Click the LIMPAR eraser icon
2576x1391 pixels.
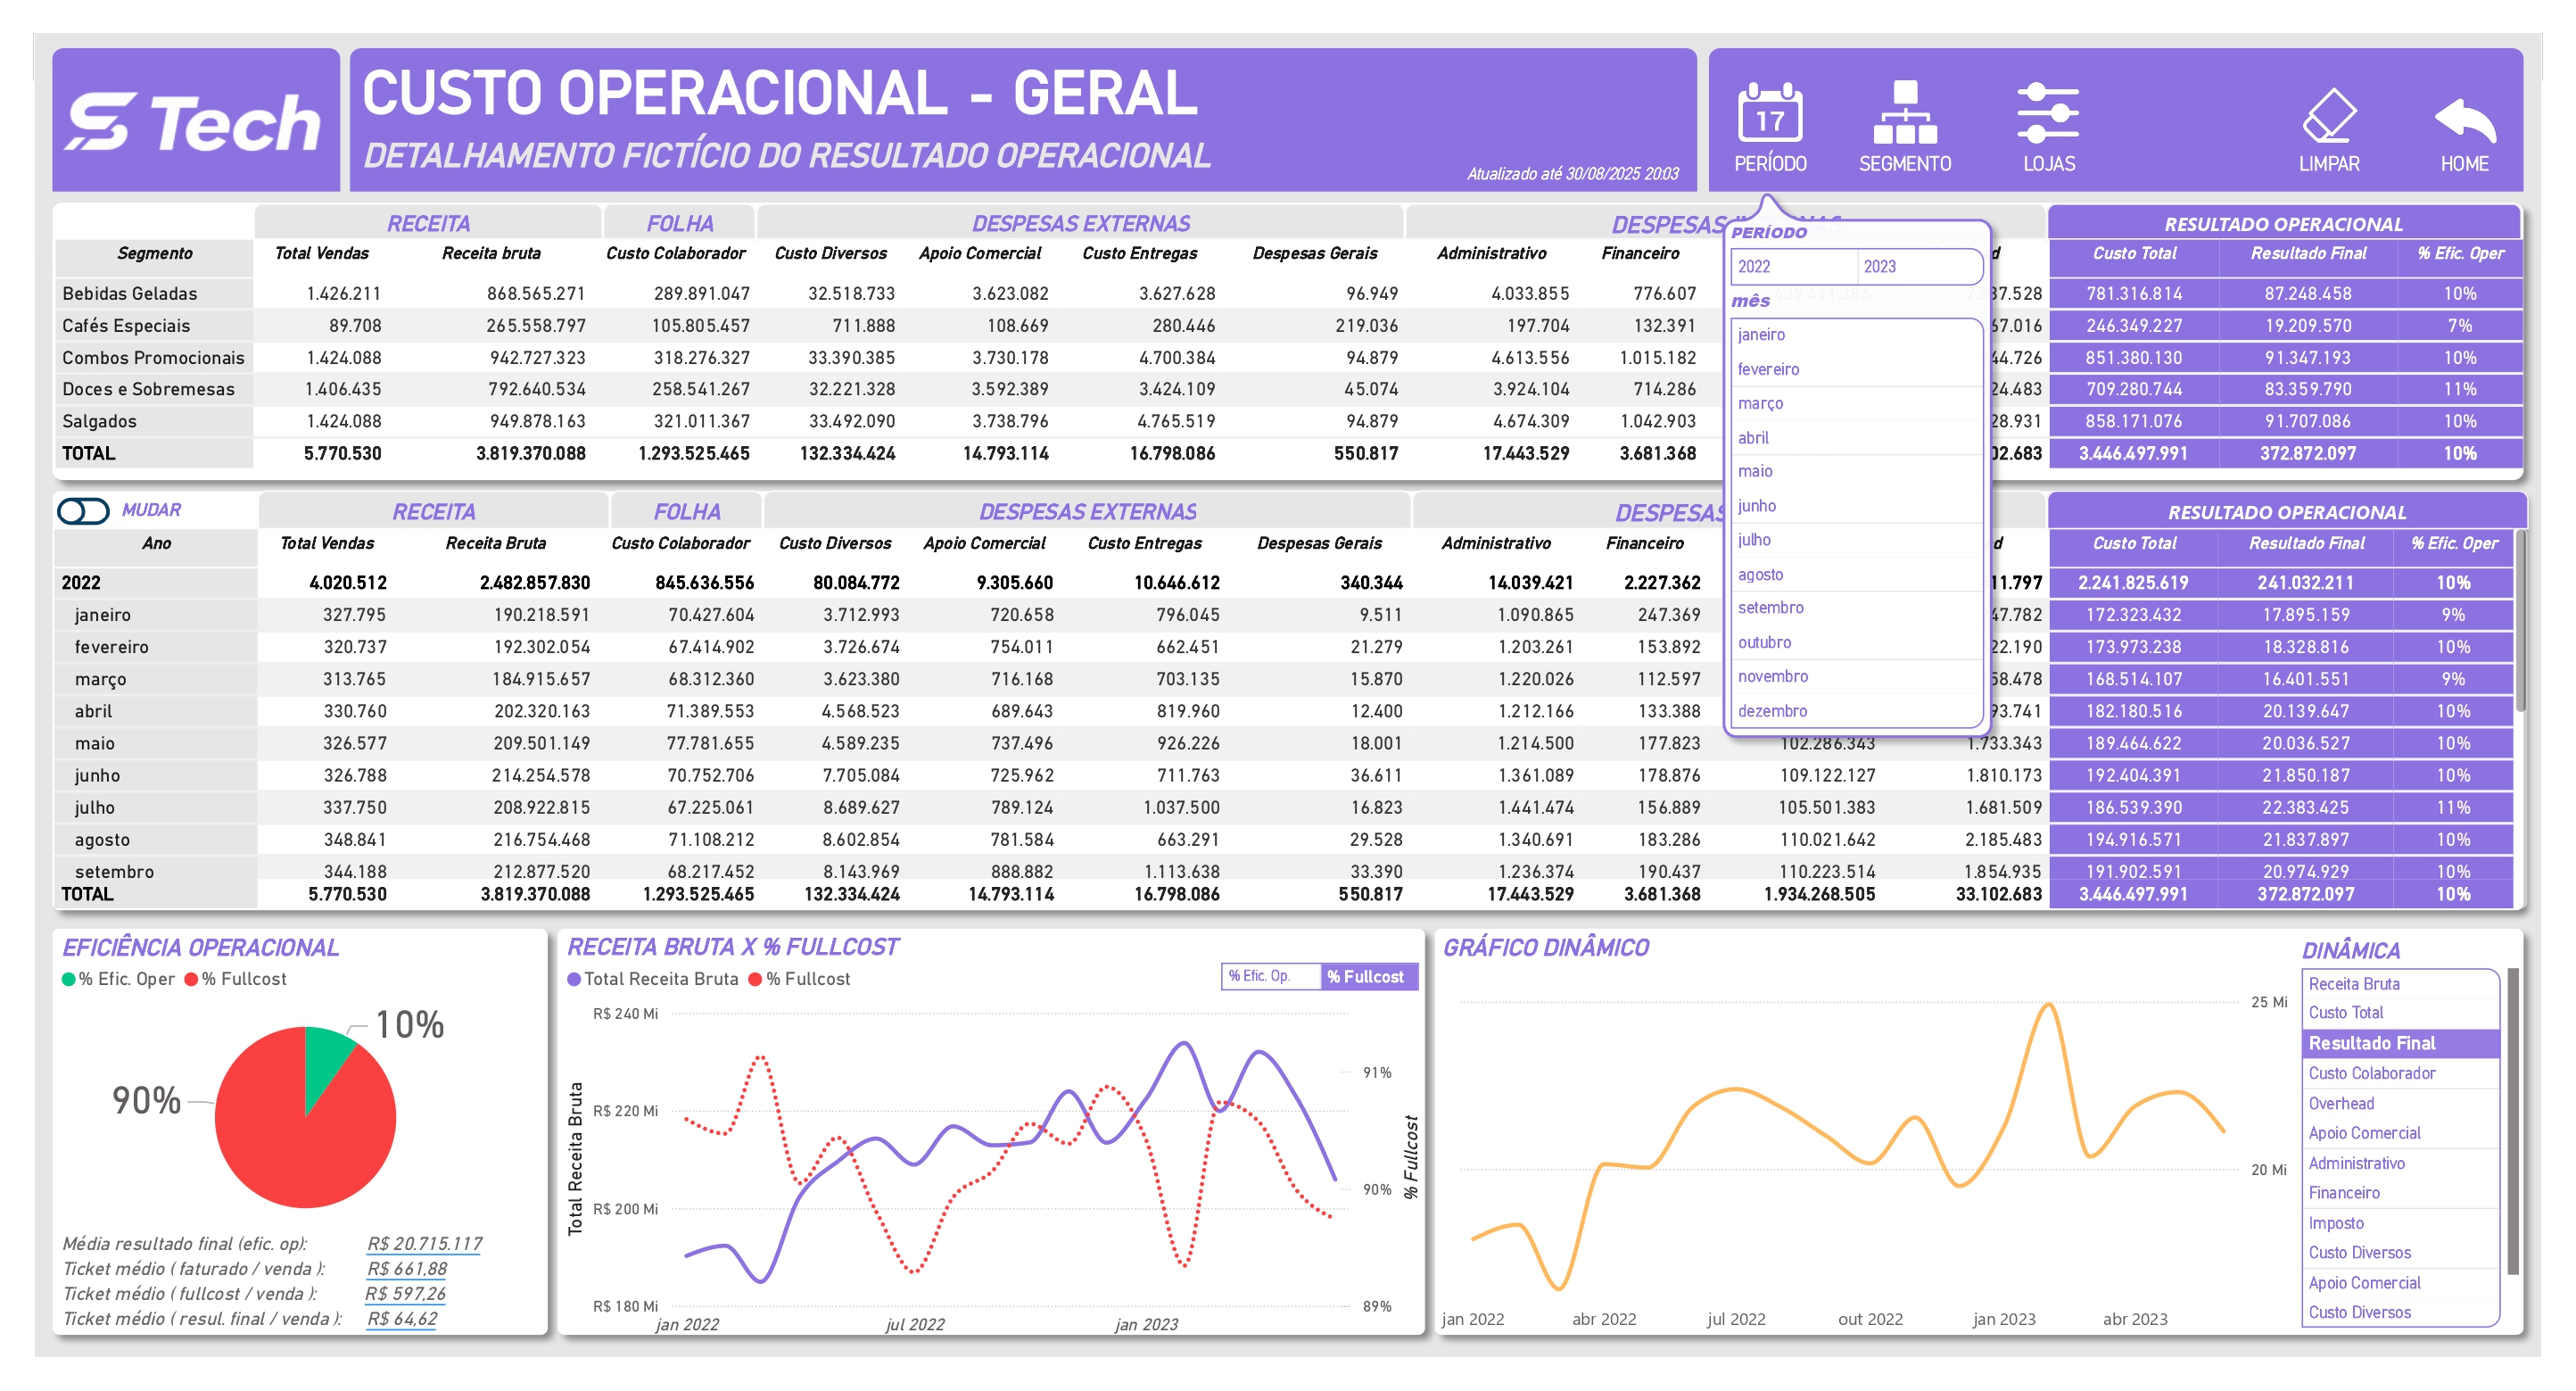pos(2328,115)
